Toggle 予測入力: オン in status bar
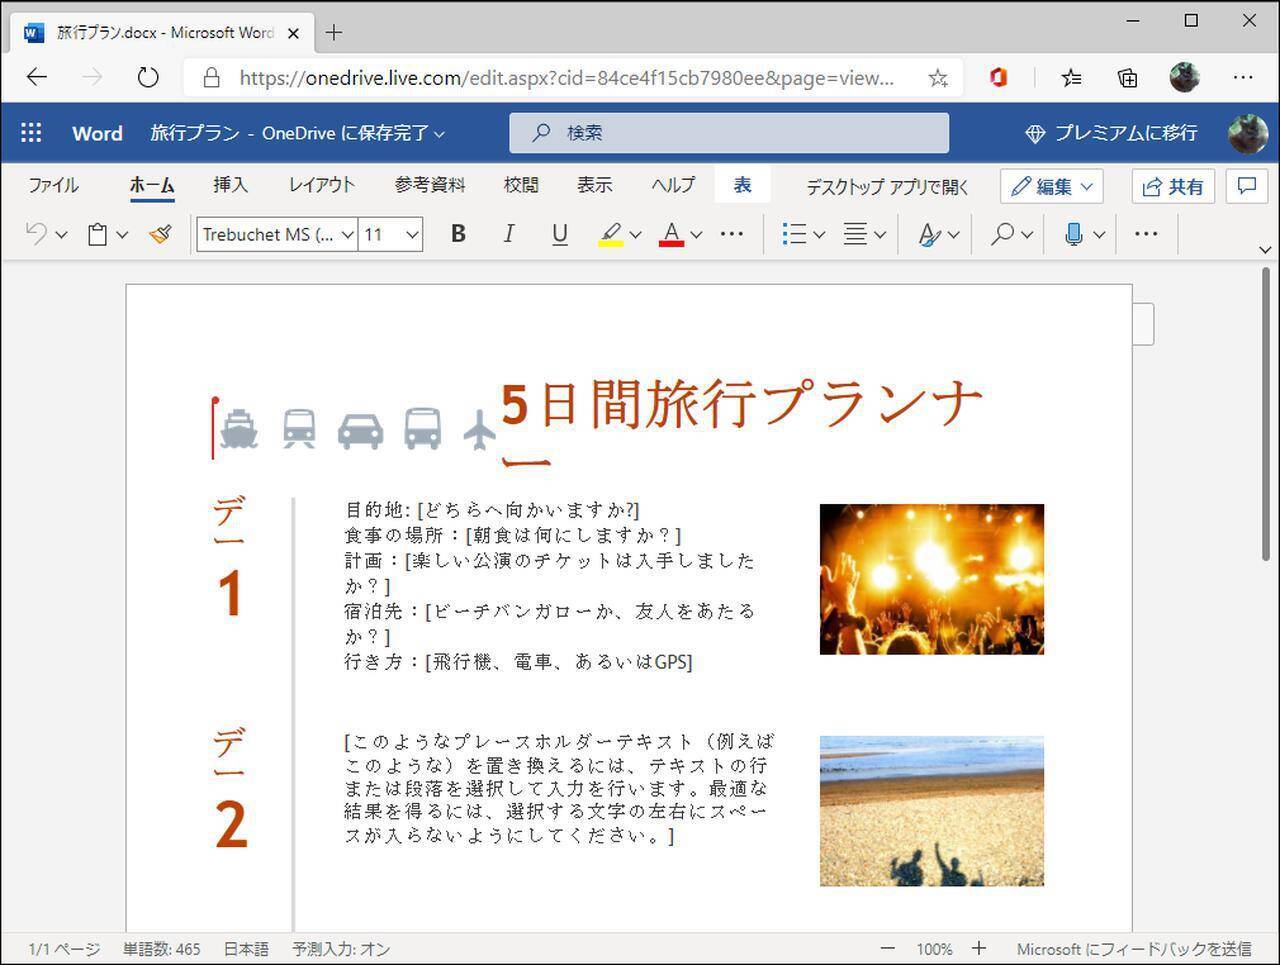The image size is (1280, 965). [341, 949]
